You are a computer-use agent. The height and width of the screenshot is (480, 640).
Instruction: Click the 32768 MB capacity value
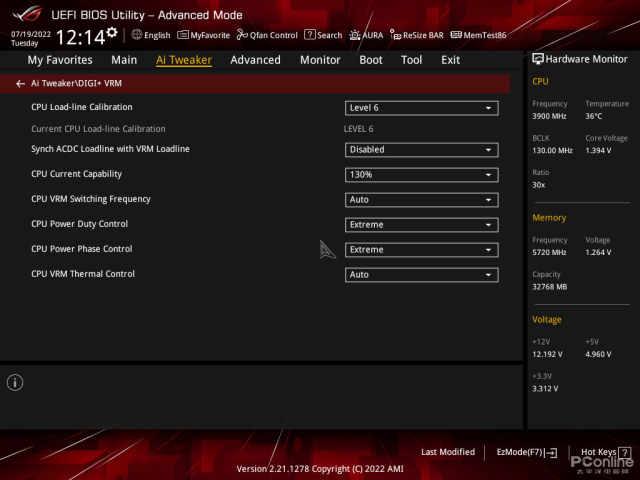pyautogui.click(x=550, y=287)
